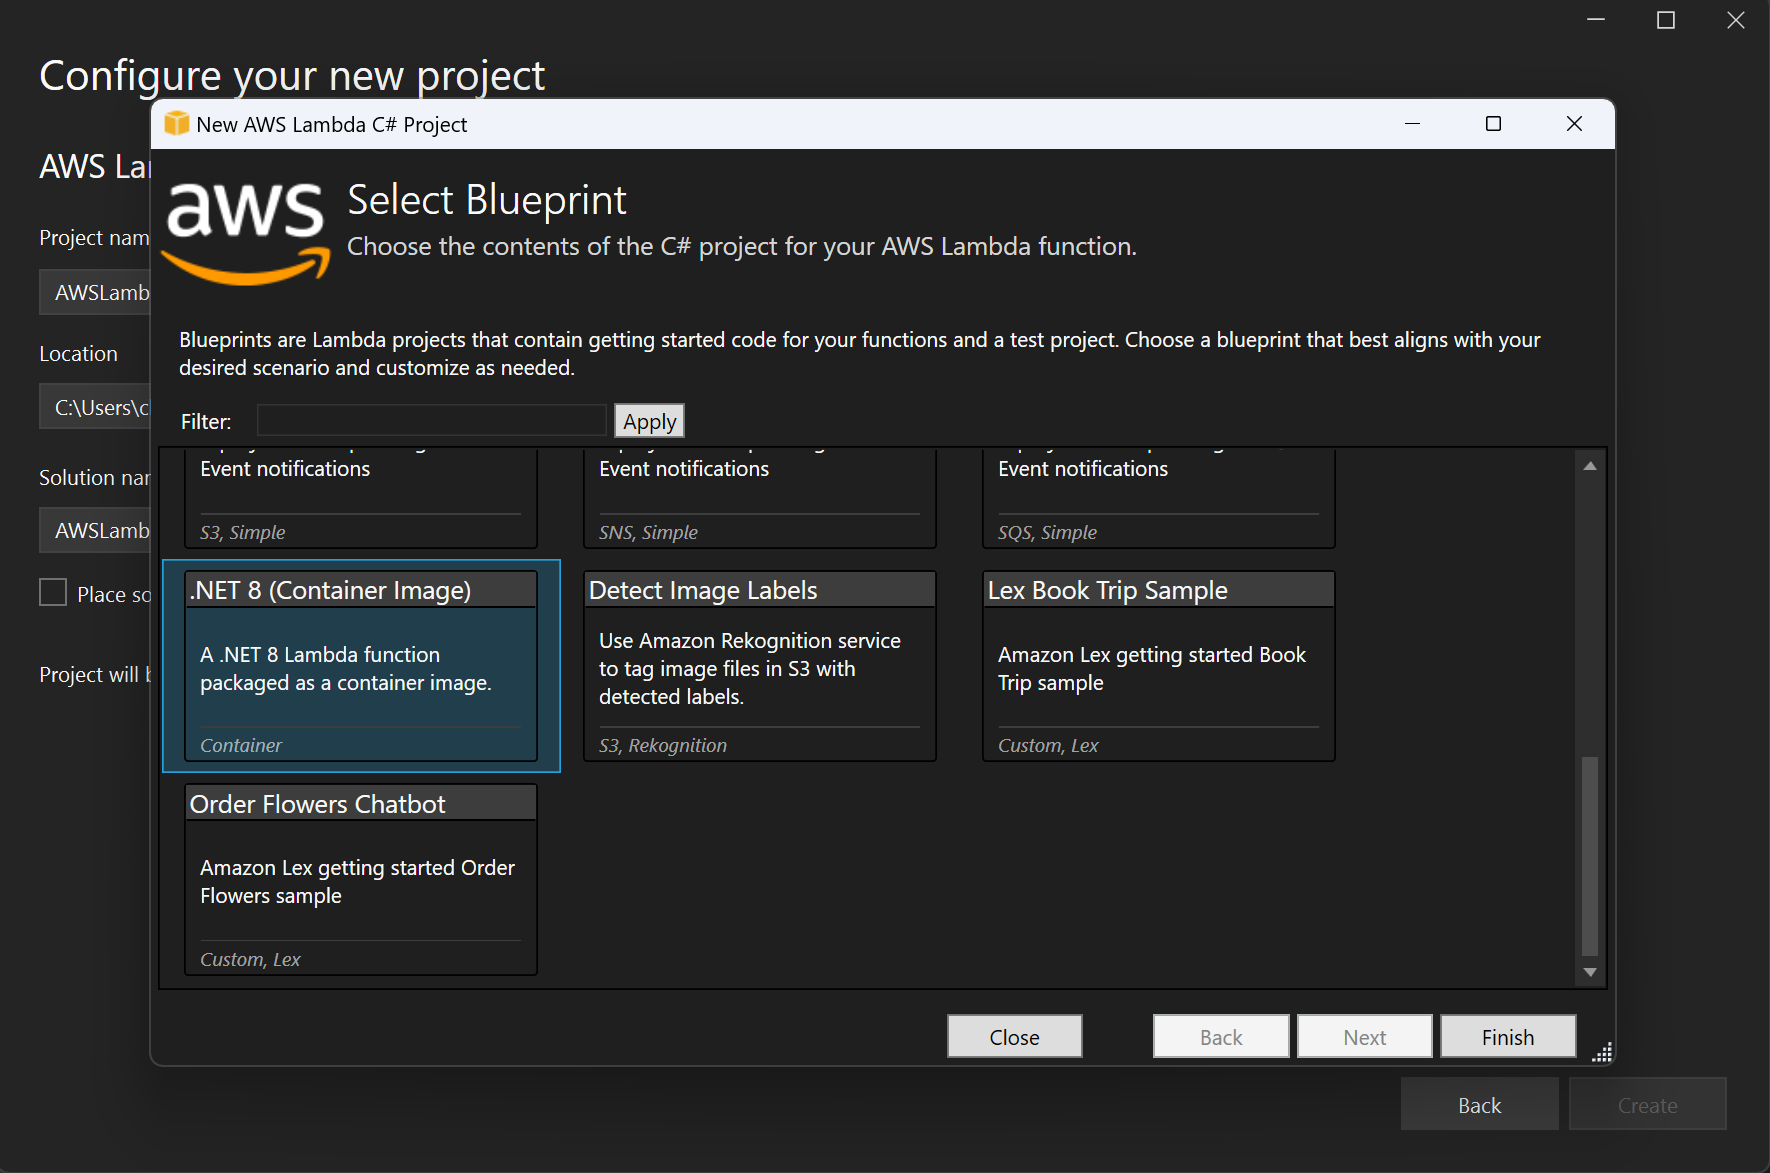Select the Detect Image Labels blueprint
Screen dimensions: 1770x1173
coord(759,666)
